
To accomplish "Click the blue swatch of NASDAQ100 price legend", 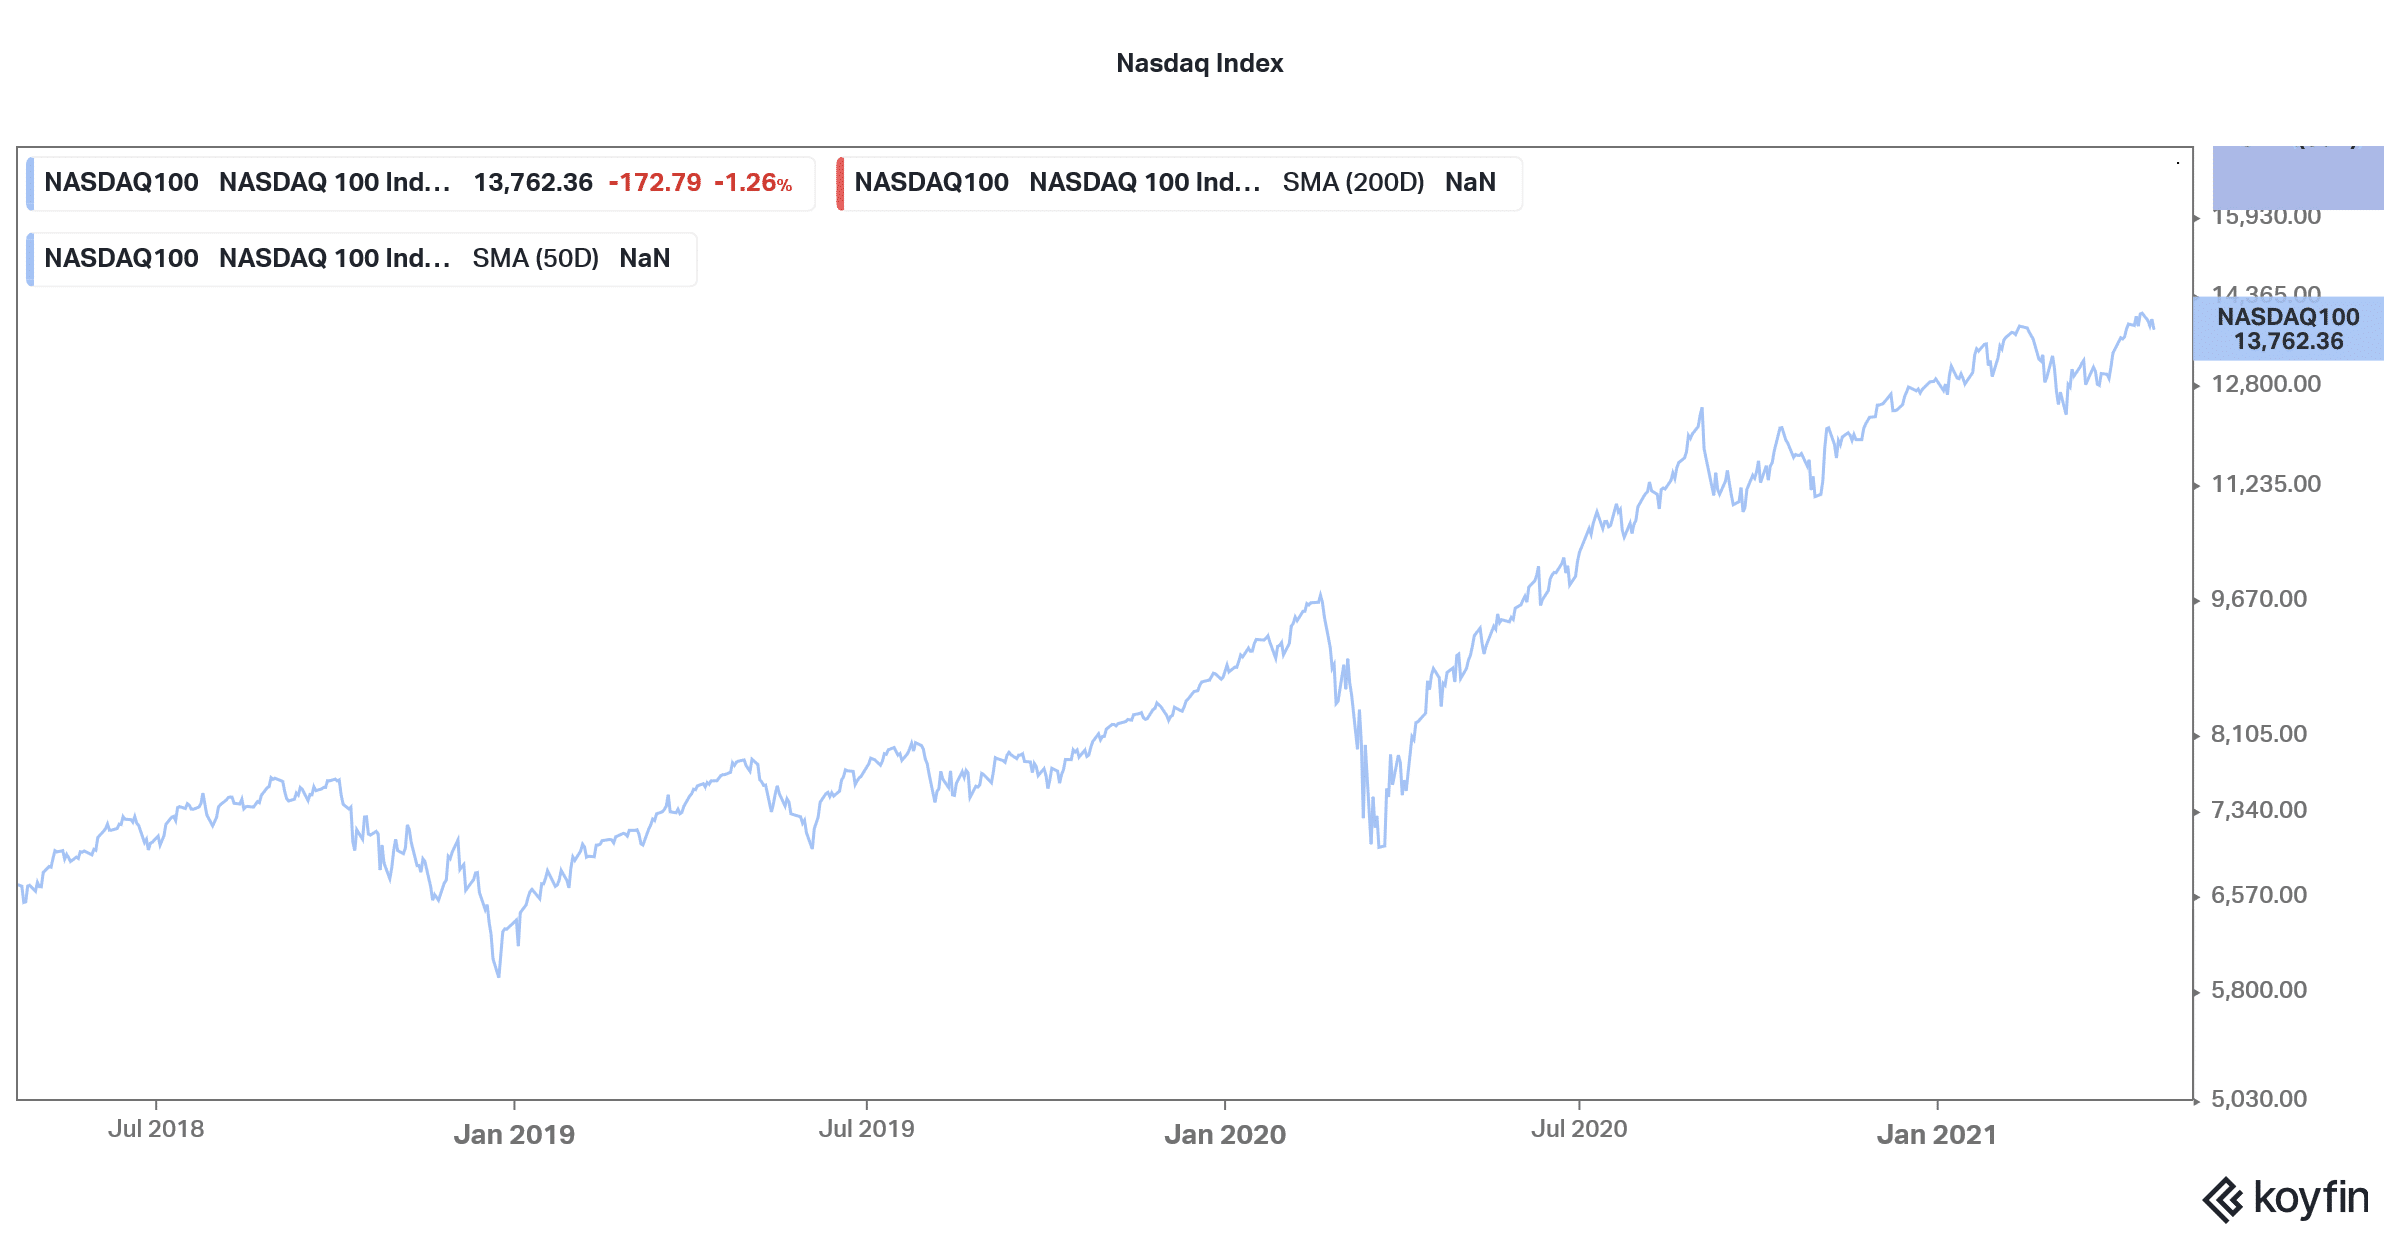I will 30,183.
